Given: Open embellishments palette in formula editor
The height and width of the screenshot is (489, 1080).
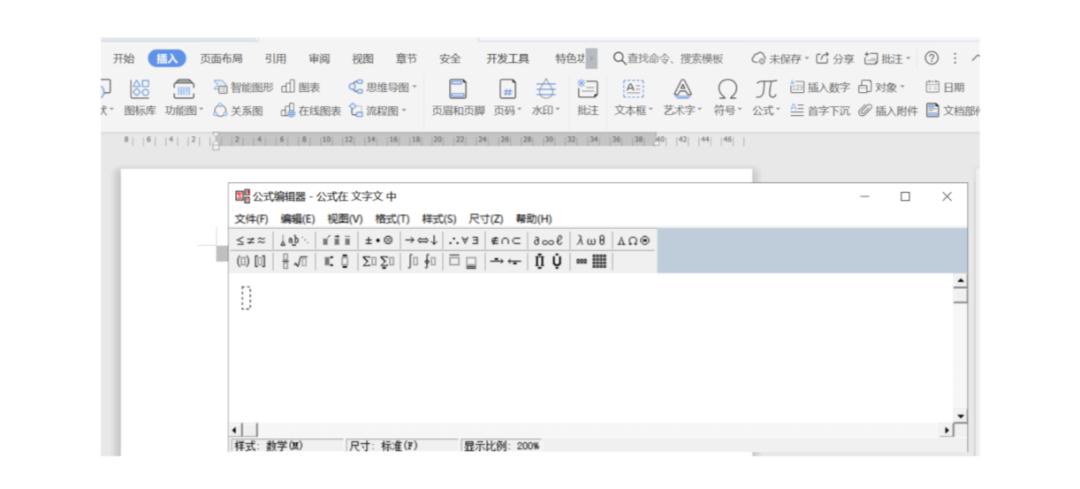Looking at the screenshot, I should click(337, 240).
